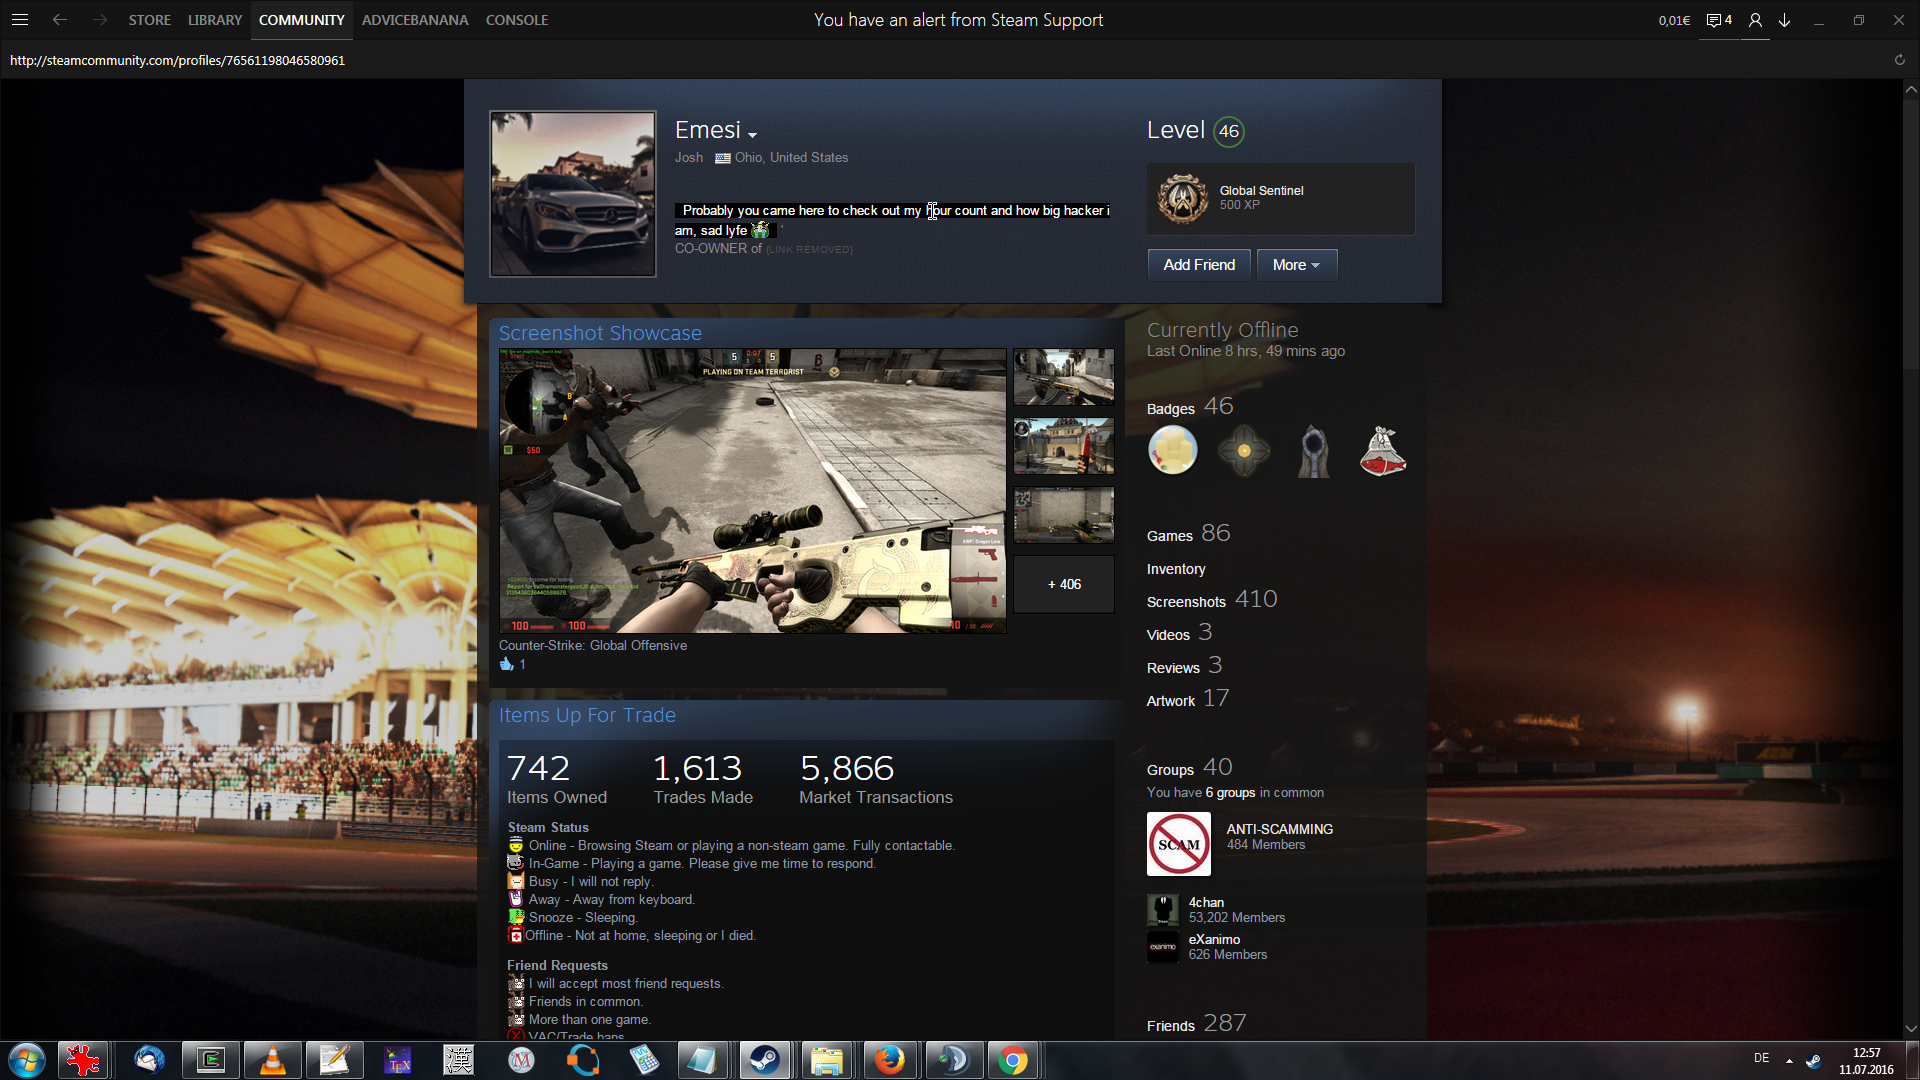Switch to the LIBRARY tab
This screenshot has height=1080, width=1920.
coord(214,20)
